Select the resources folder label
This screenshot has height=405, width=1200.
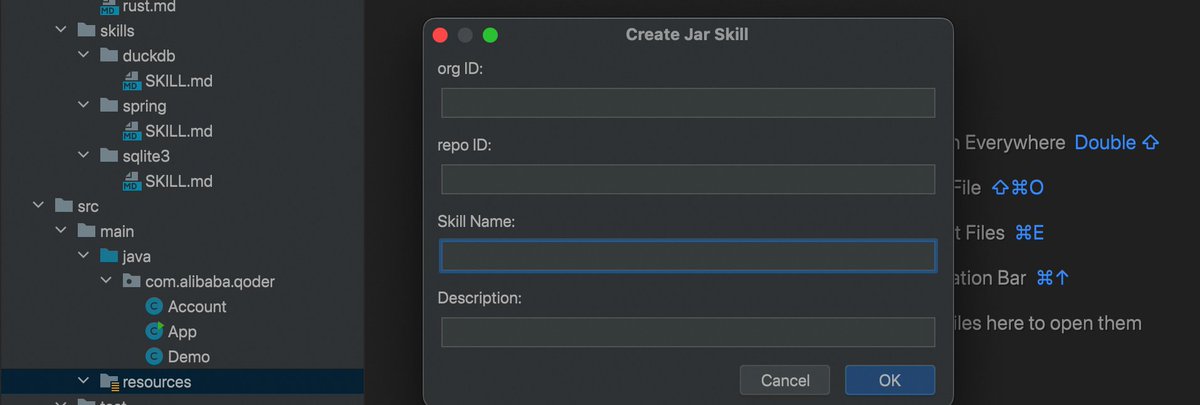(x=157, y=382)
